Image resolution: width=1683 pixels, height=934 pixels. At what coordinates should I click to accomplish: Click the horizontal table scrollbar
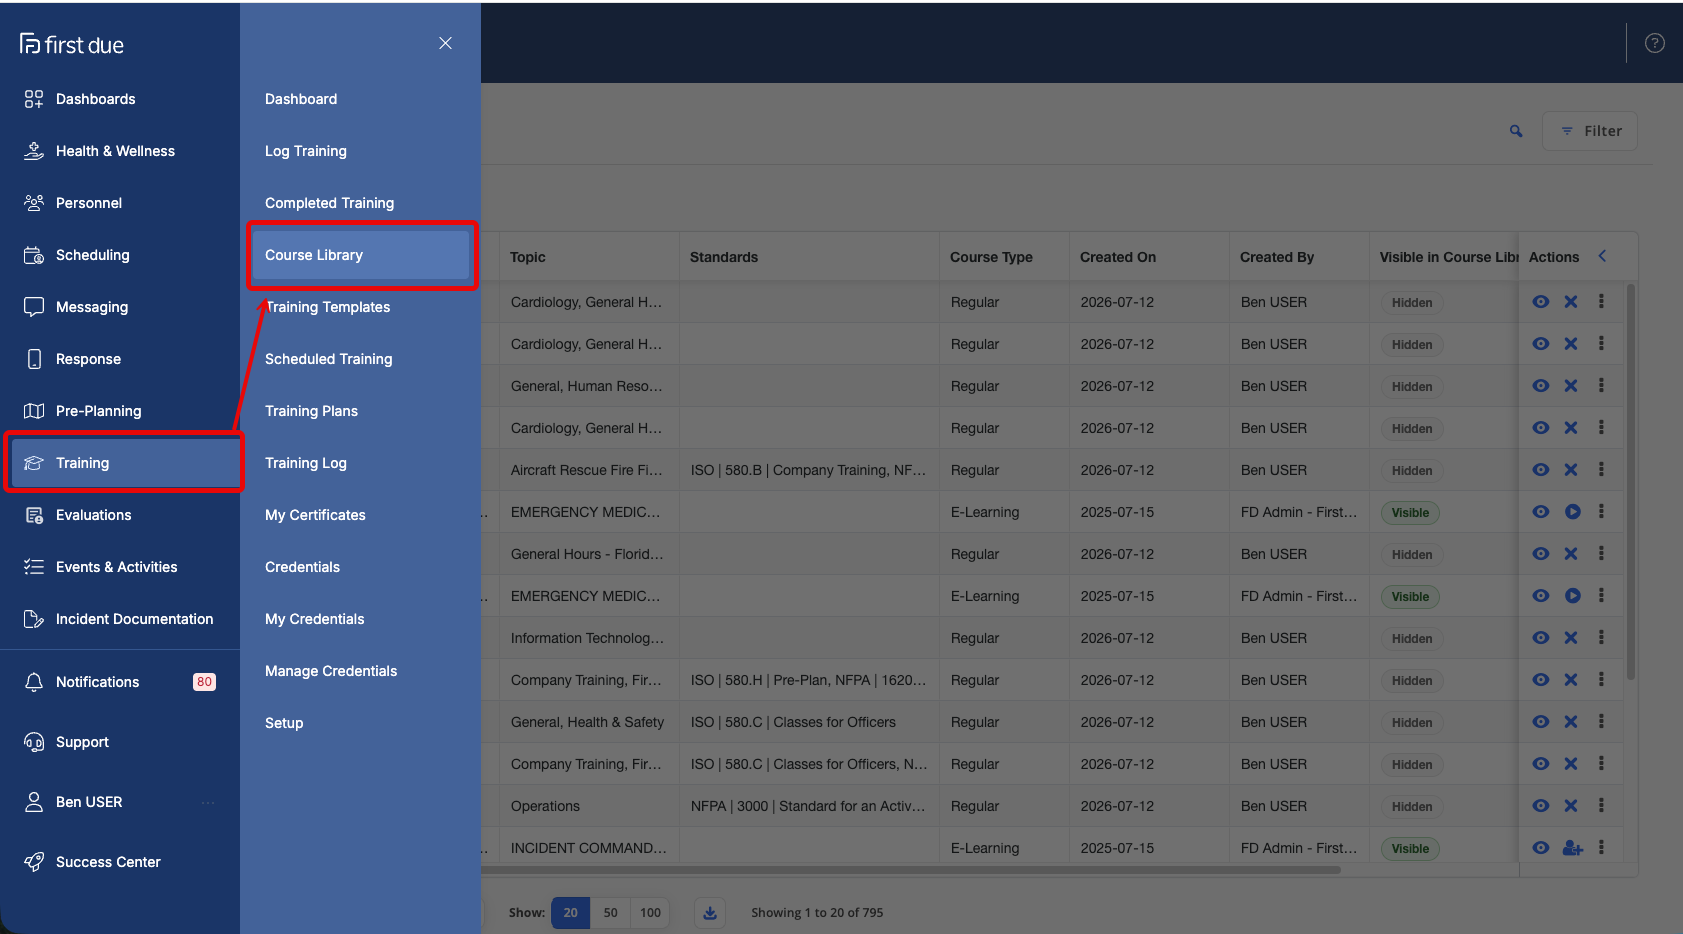(910, 870)
